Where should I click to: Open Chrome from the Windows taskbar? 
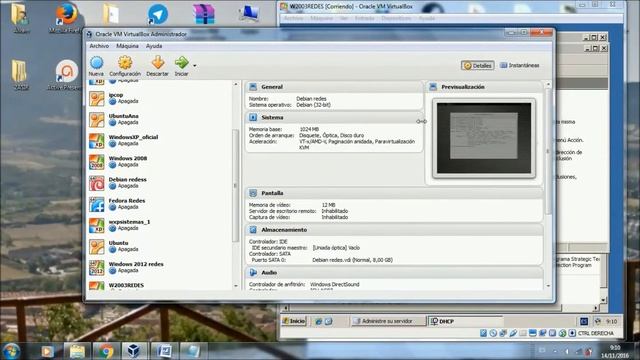106,351
